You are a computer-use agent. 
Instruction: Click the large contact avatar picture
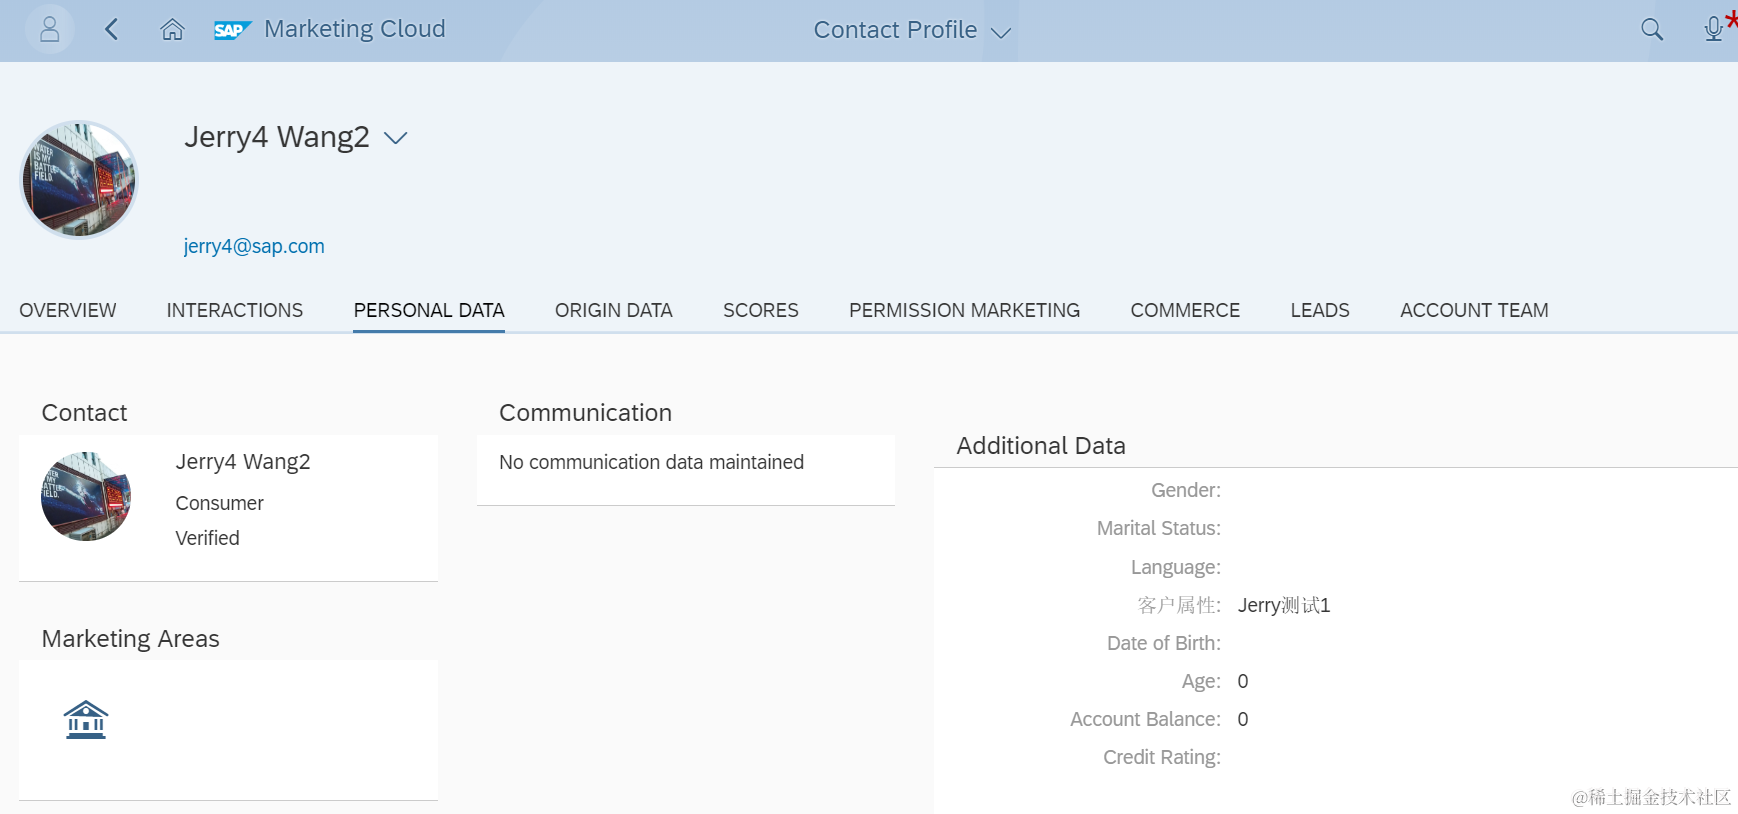tap(79, 180)
